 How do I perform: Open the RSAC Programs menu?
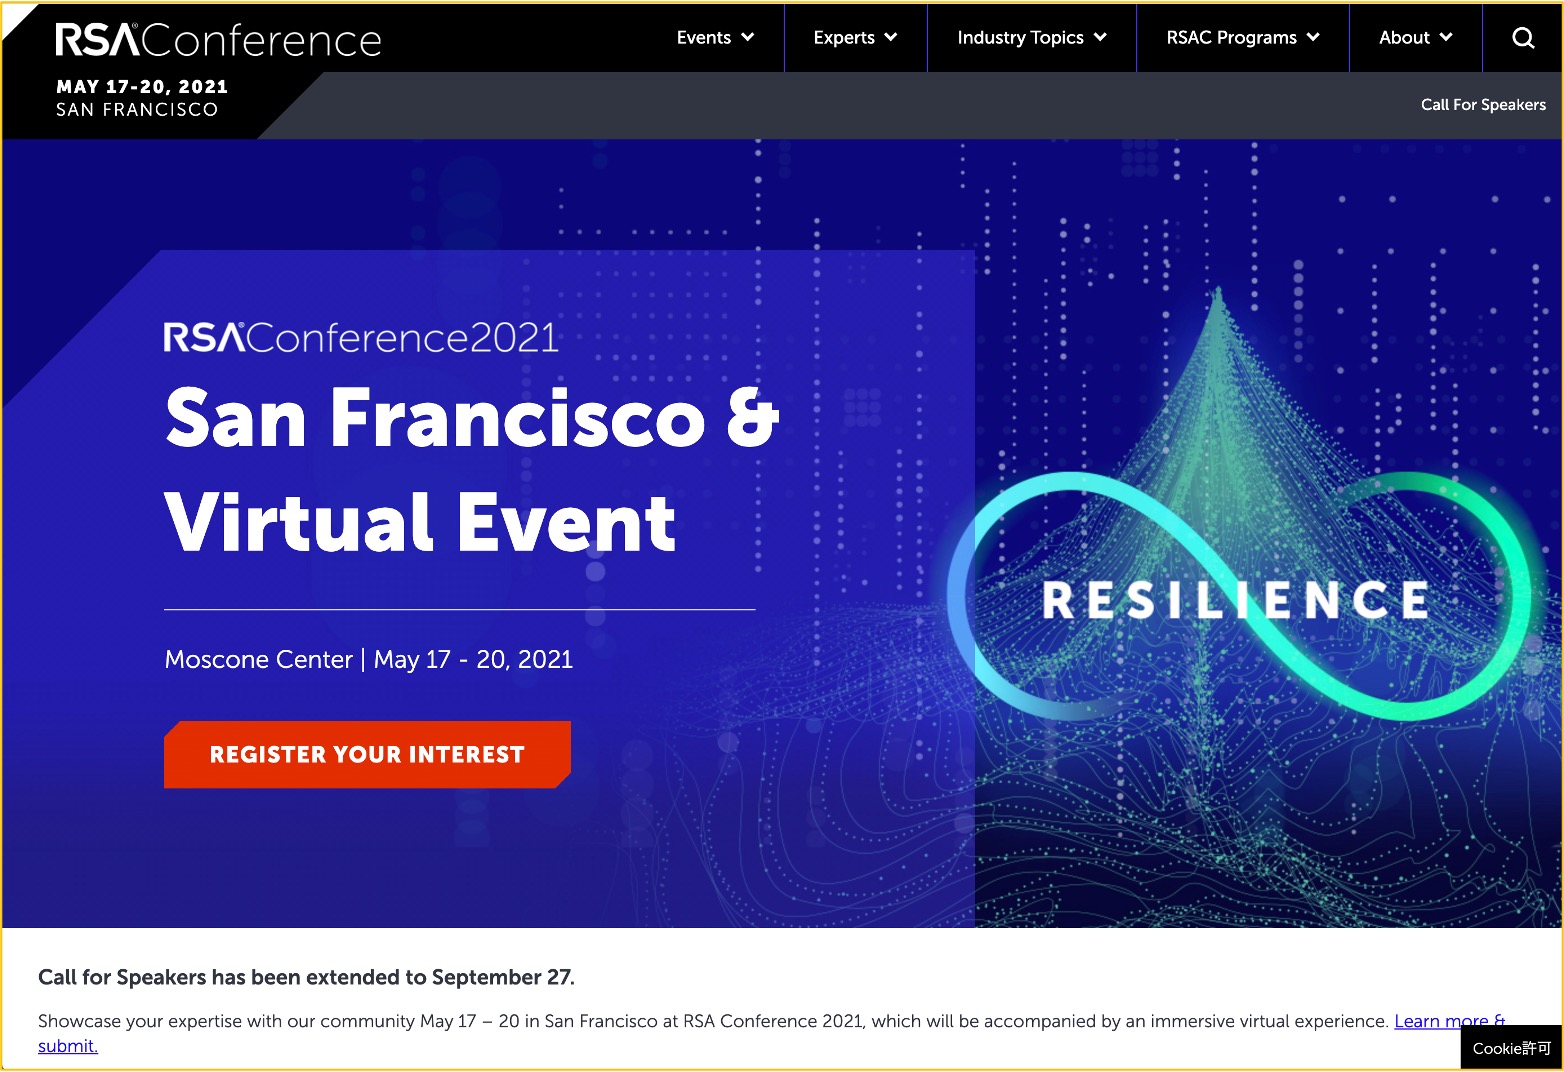[x=1242, y=38]
